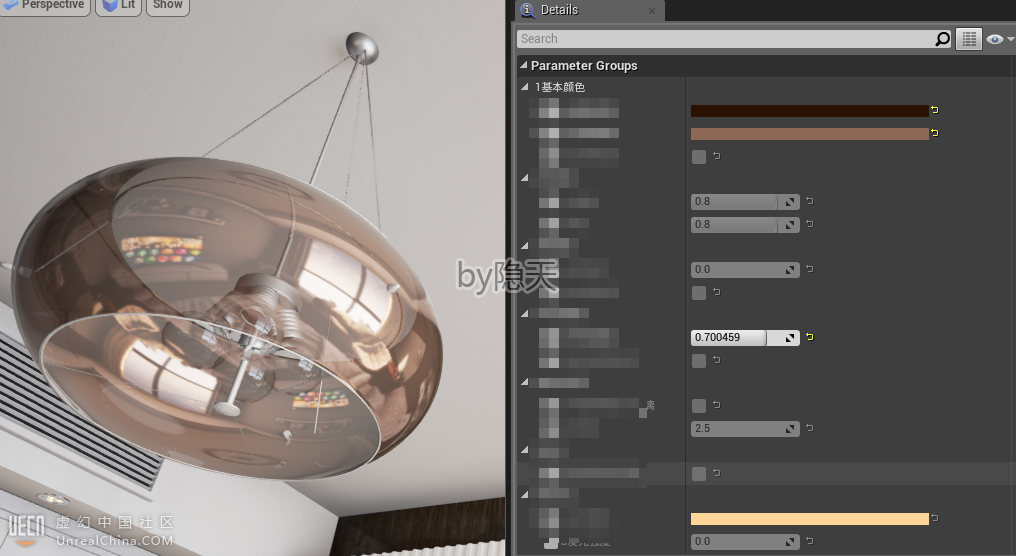
Task: Click the Search field in Details
Action: click(725, 39)
